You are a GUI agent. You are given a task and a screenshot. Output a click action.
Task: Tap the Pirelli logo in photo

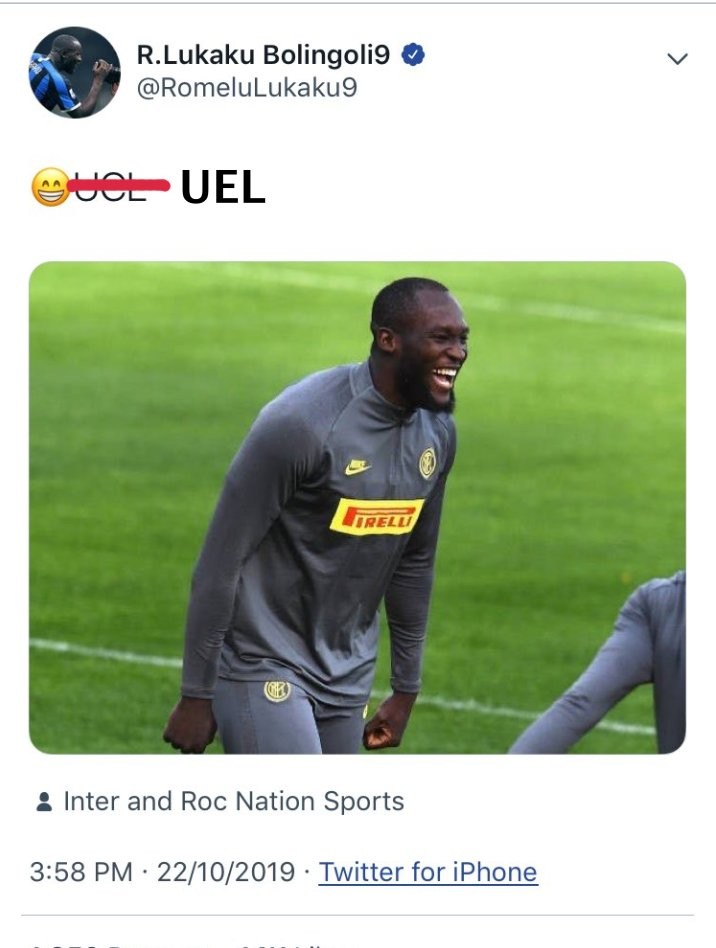tap(377, 517)
